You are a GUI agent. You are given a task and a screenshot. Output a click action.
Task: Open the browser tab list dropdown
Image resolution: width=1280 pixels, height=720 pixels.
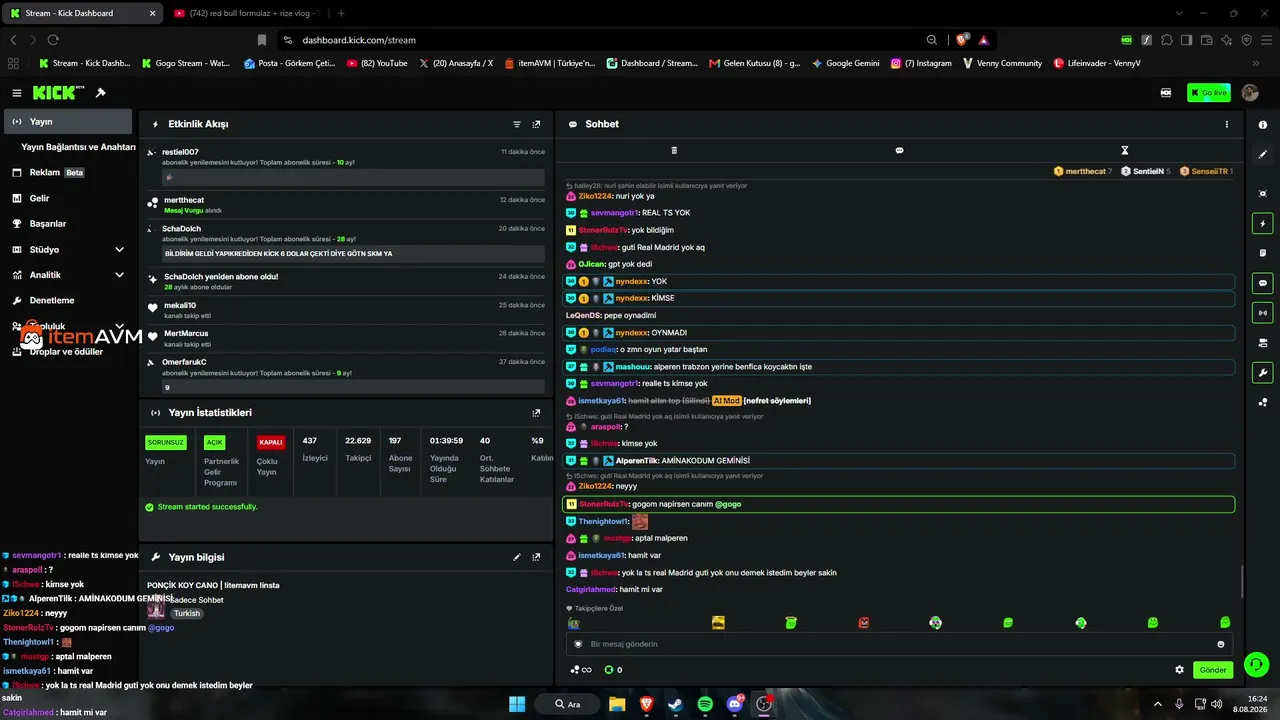1178,13
